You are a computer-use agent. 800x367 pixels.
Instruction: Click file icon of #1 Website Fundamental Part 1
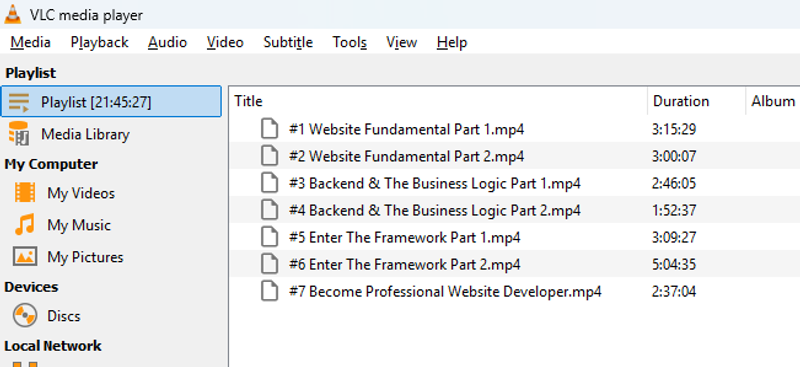coord(269,129)
